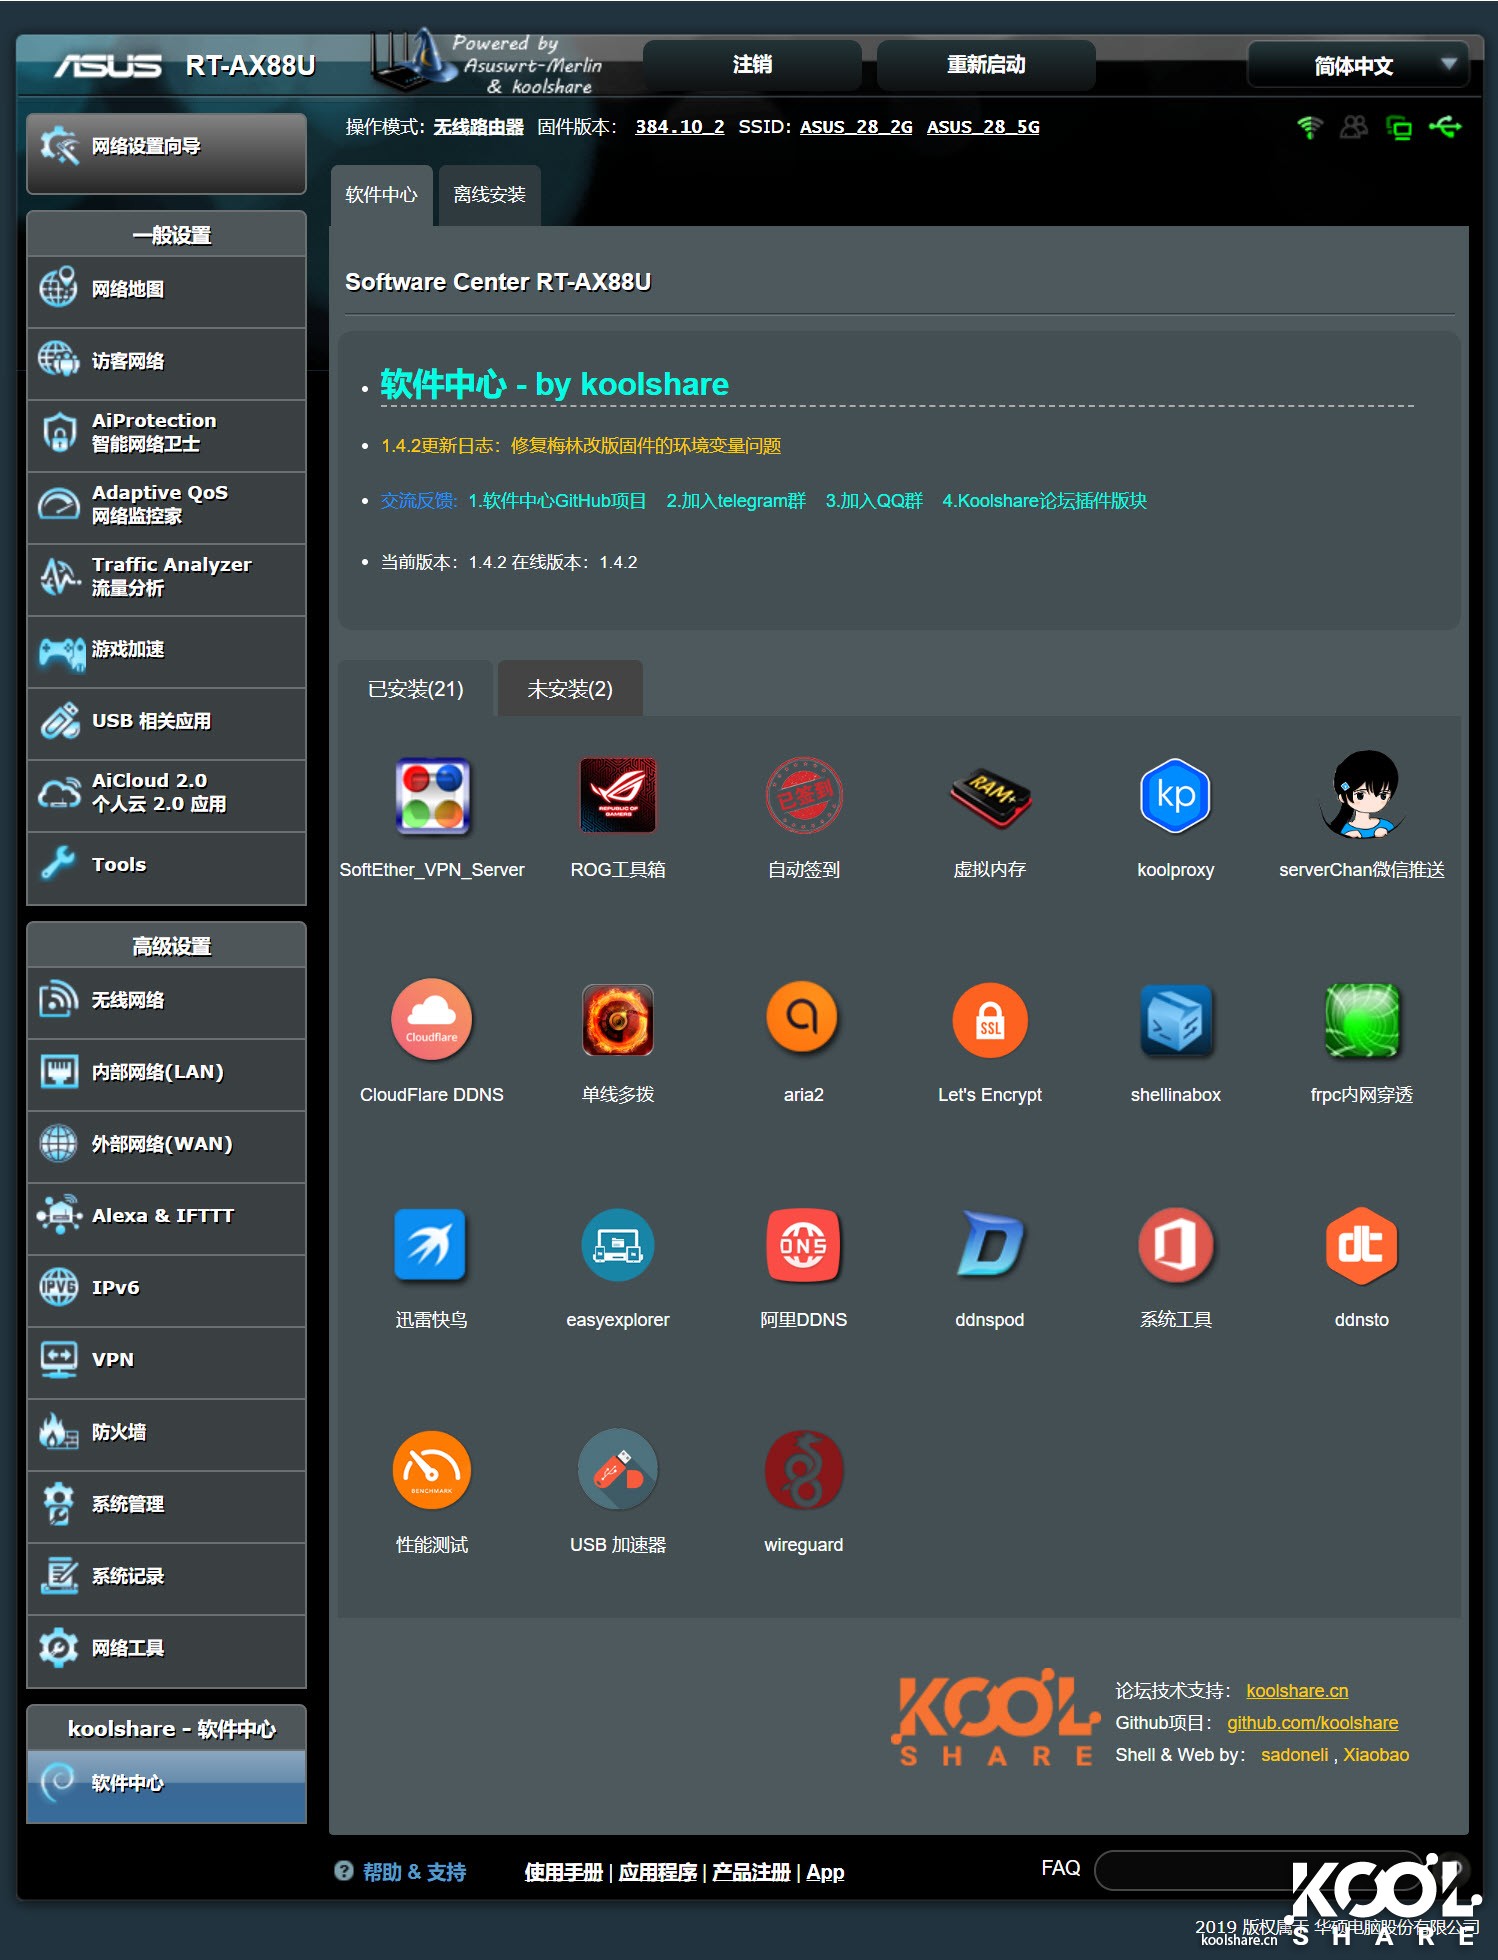Open 防火墙 settings in sidebar
Screen dimensions: 1498x1960
coord(167,1433)
